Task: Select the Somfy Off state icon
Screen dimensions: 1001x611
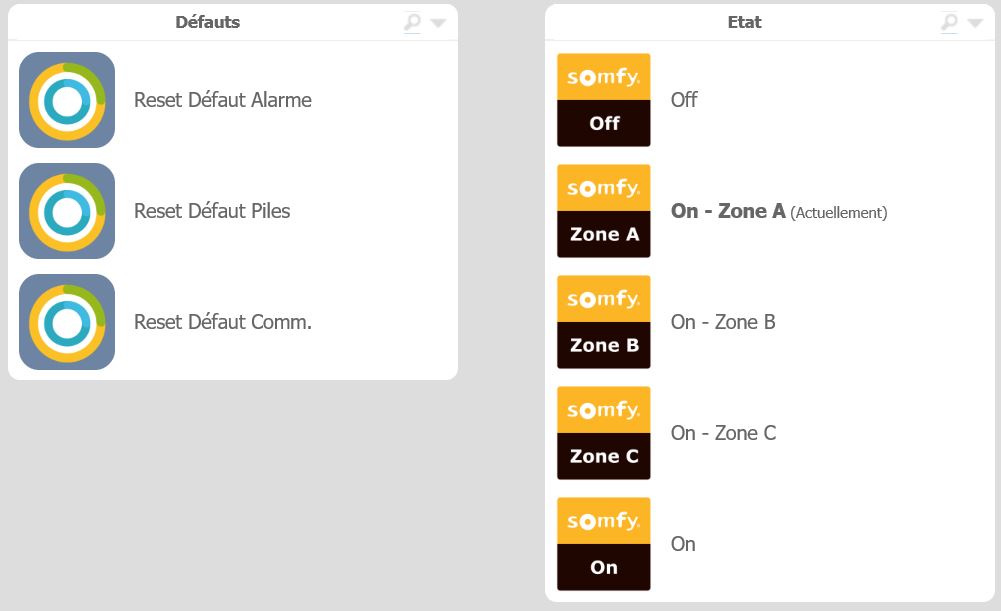Action: coord(604,100)
